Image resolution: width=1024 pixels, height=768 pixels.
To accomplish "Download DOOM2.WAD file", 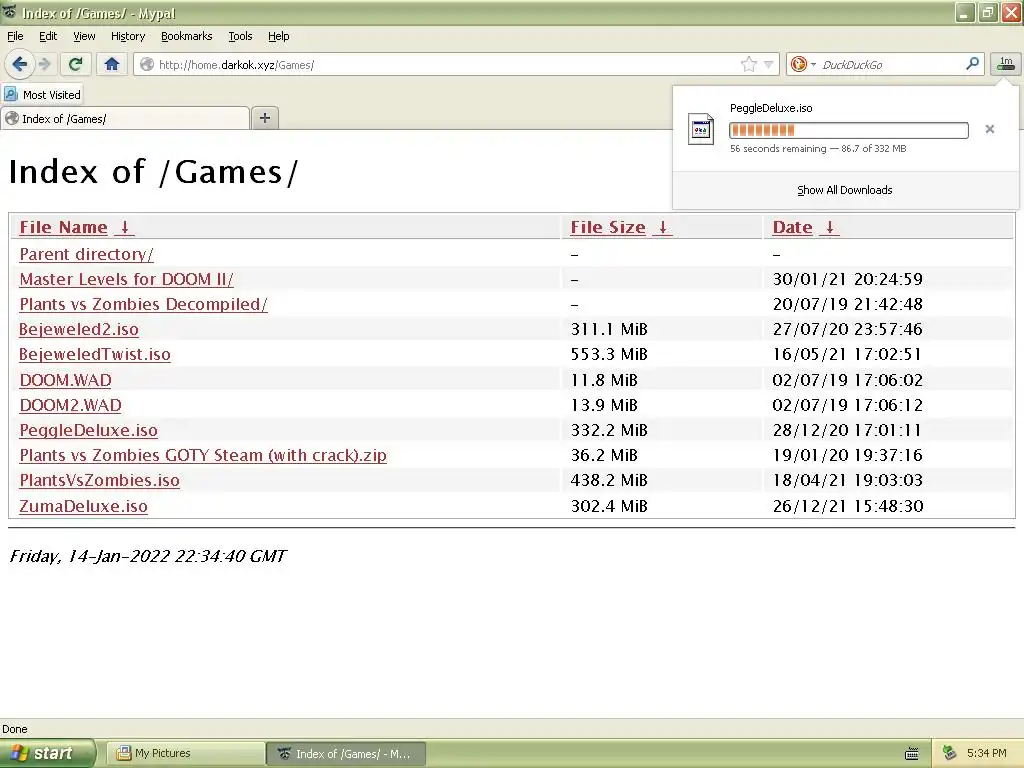I will 70,405.
